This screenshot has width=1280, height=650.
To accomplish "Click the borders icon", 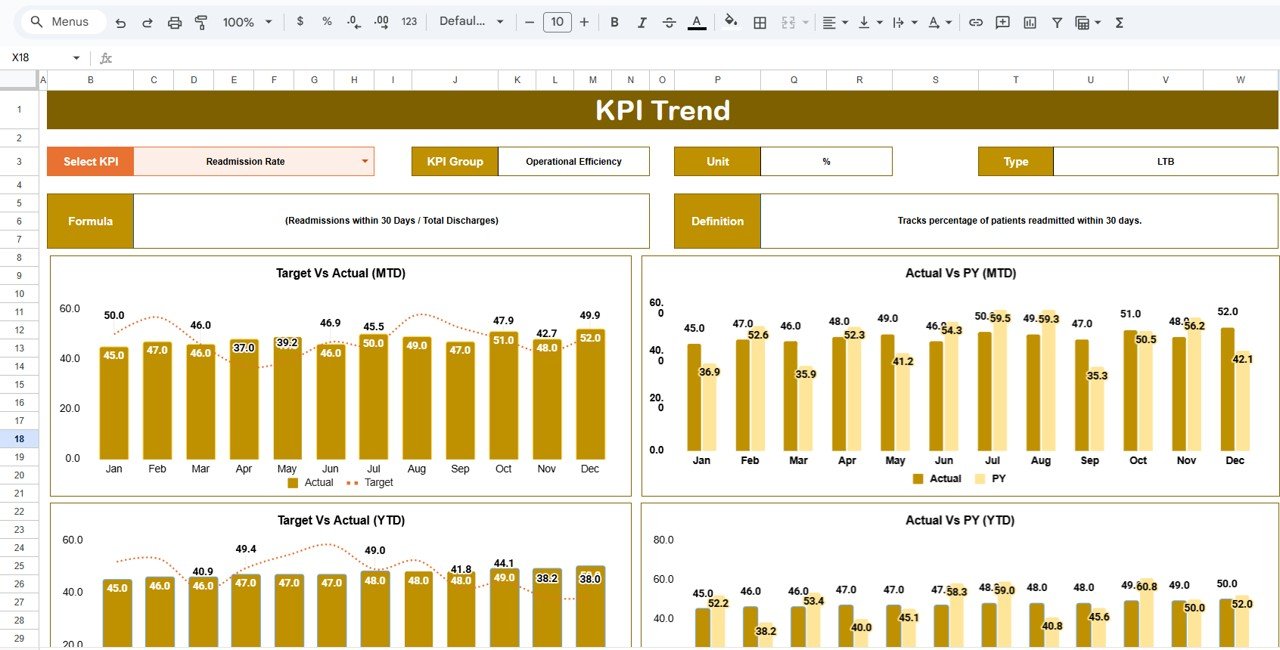I will coord(760,22).
